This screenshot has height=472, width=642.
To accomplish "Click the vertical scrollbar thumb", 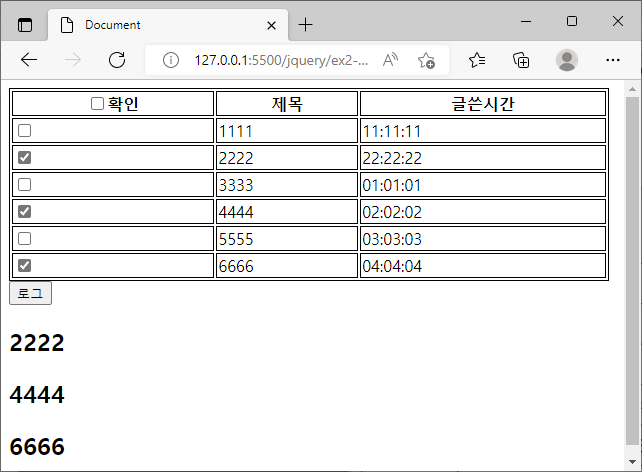I will click(x=632, y=271).
